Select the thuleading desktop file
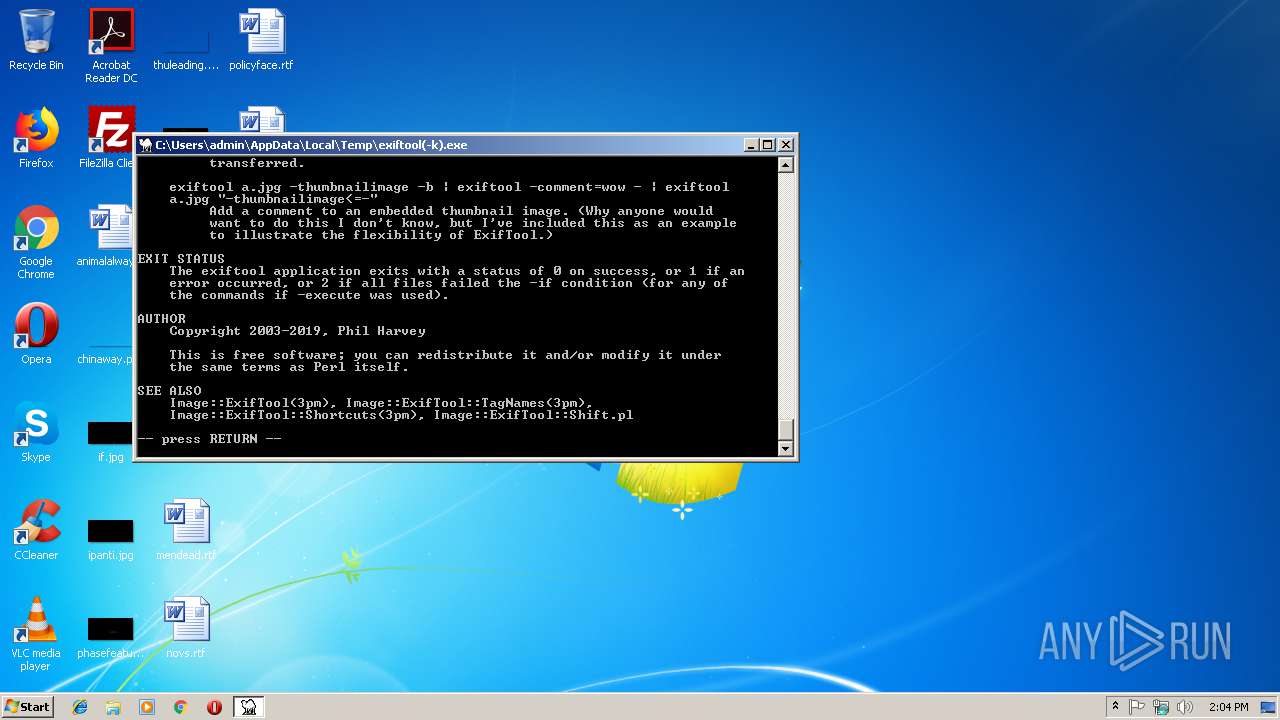The height and width of the screenshot is (720, 1280). 186,46
